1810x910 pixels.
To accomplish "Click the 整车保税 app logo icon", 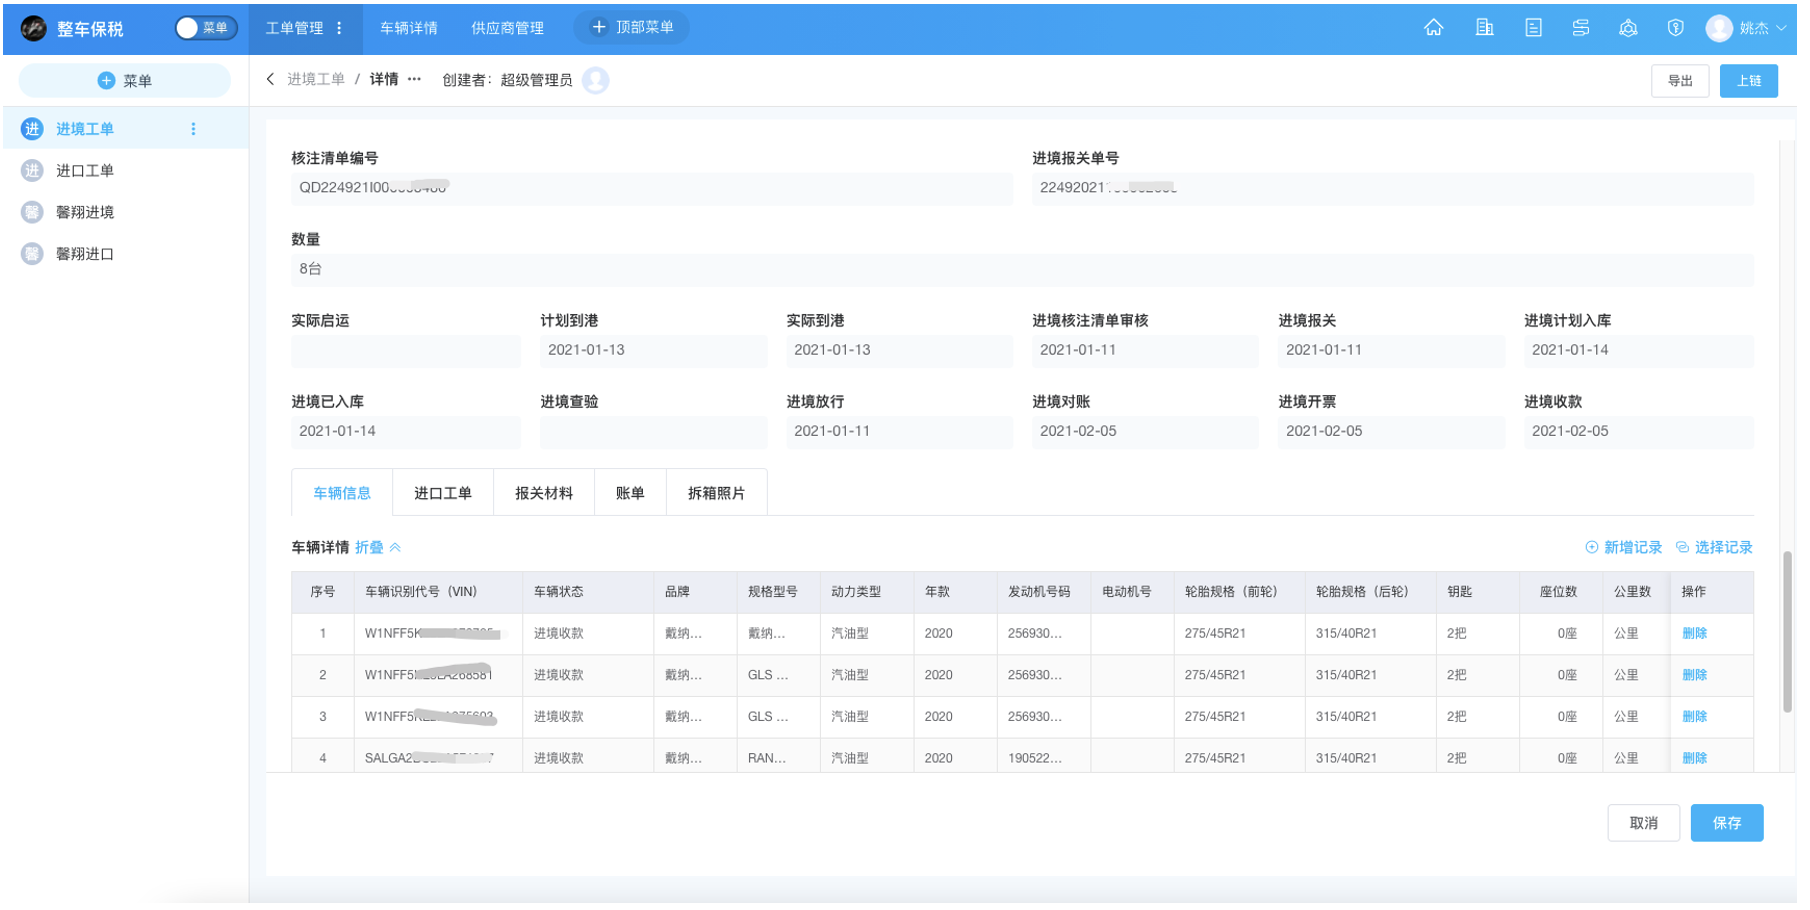I will pyautogui.click(x=33, y=28).
